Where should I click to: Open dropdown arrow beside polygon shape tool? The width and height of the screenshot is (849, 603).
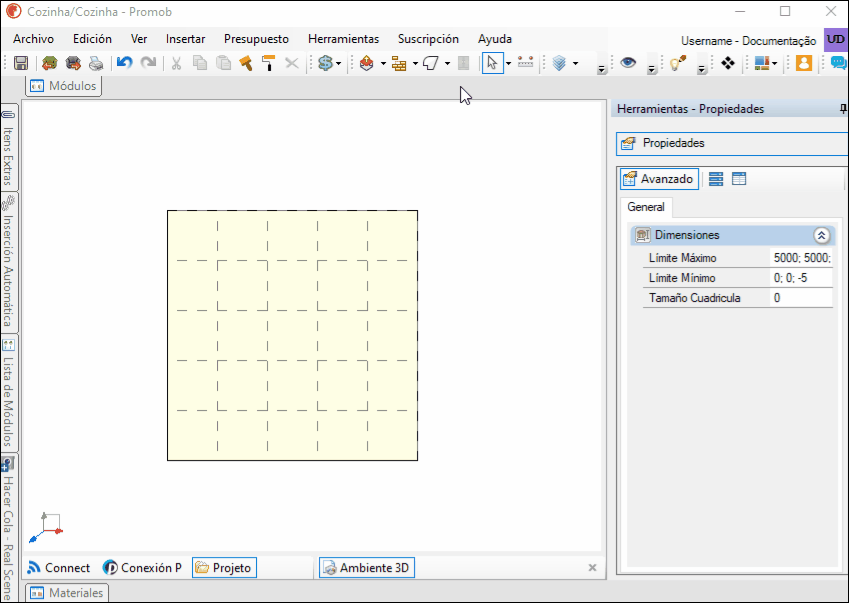(447, 63)
